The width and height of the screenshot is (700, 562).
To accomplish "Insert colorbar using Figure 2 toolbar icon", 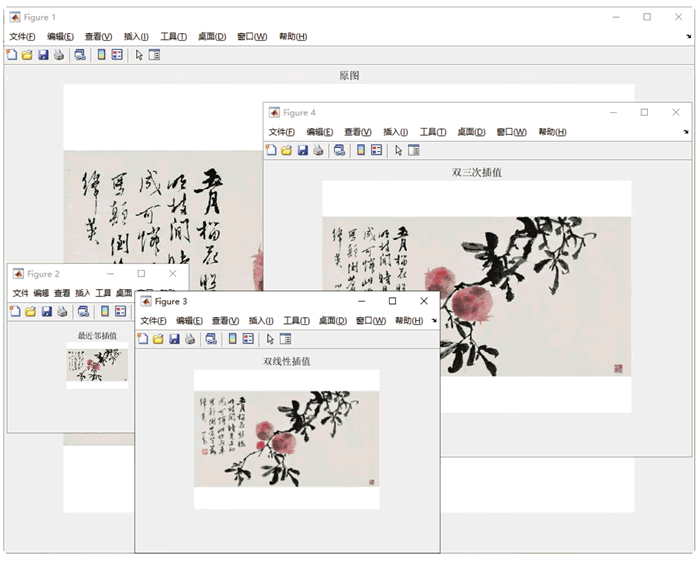I will click(x=105, y=311).
